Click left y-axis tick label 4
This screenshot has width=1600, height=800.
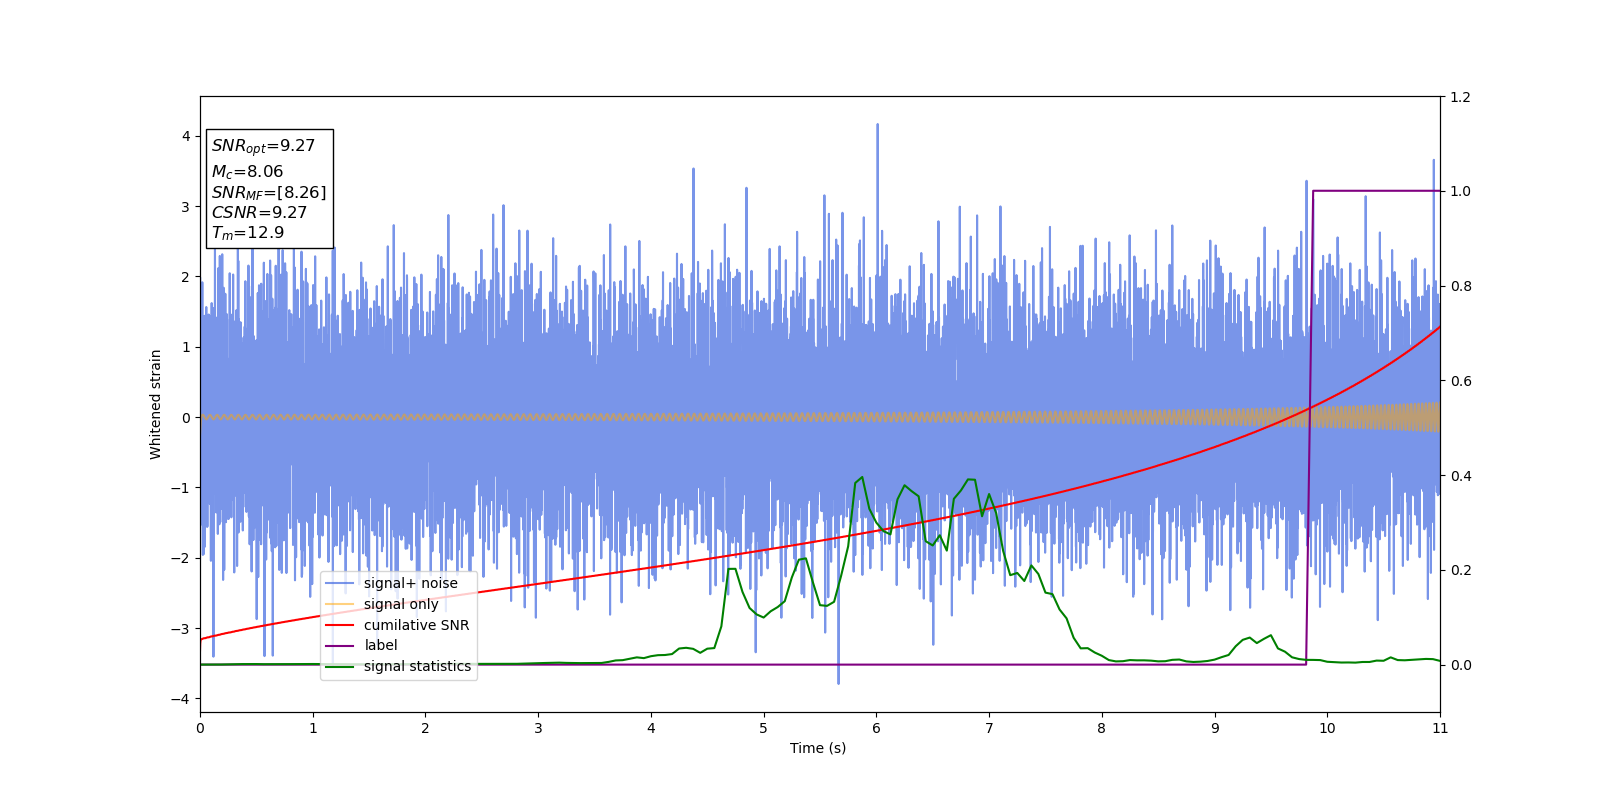[x=186, y=136]
